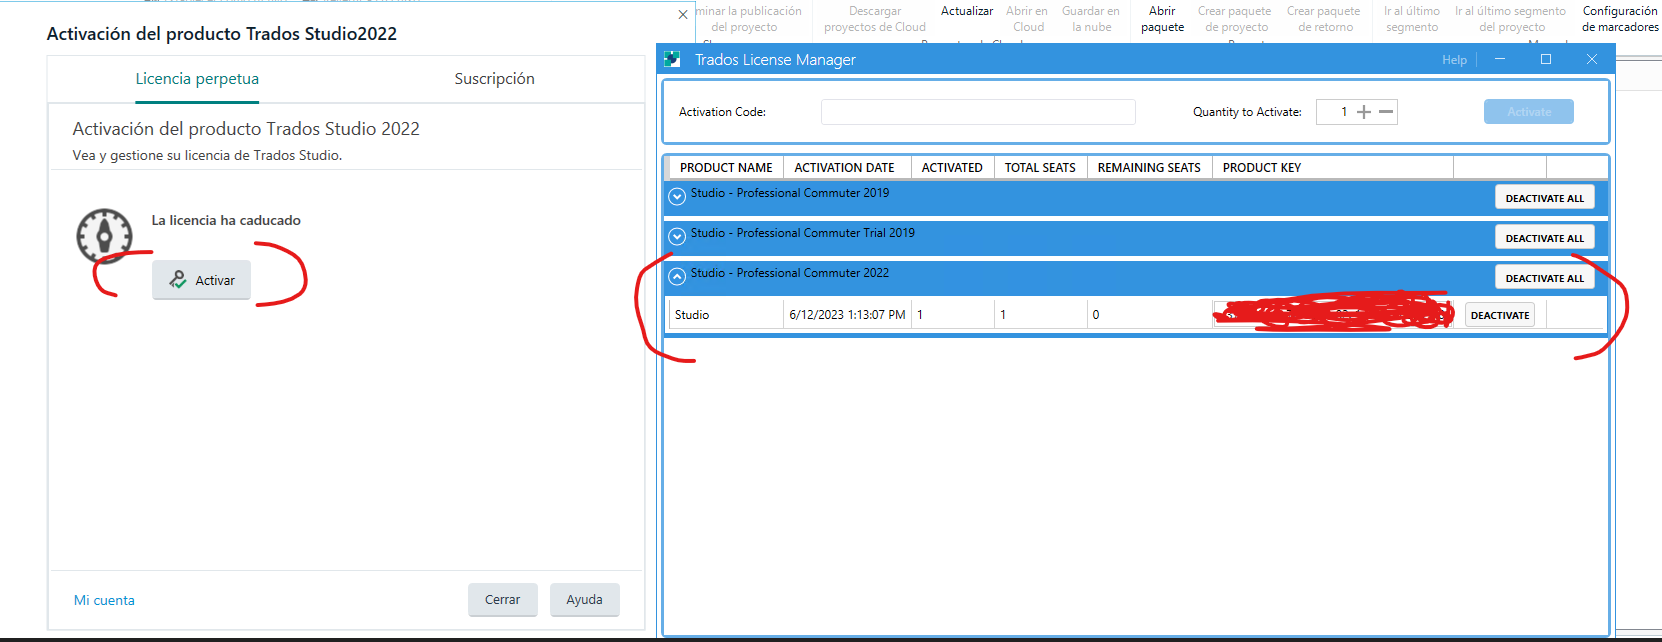Viewport: 1662px width, 642px height.
Task: Deactivate all for Professional Commuter Trial 2019
Action: coord(1545,238)
